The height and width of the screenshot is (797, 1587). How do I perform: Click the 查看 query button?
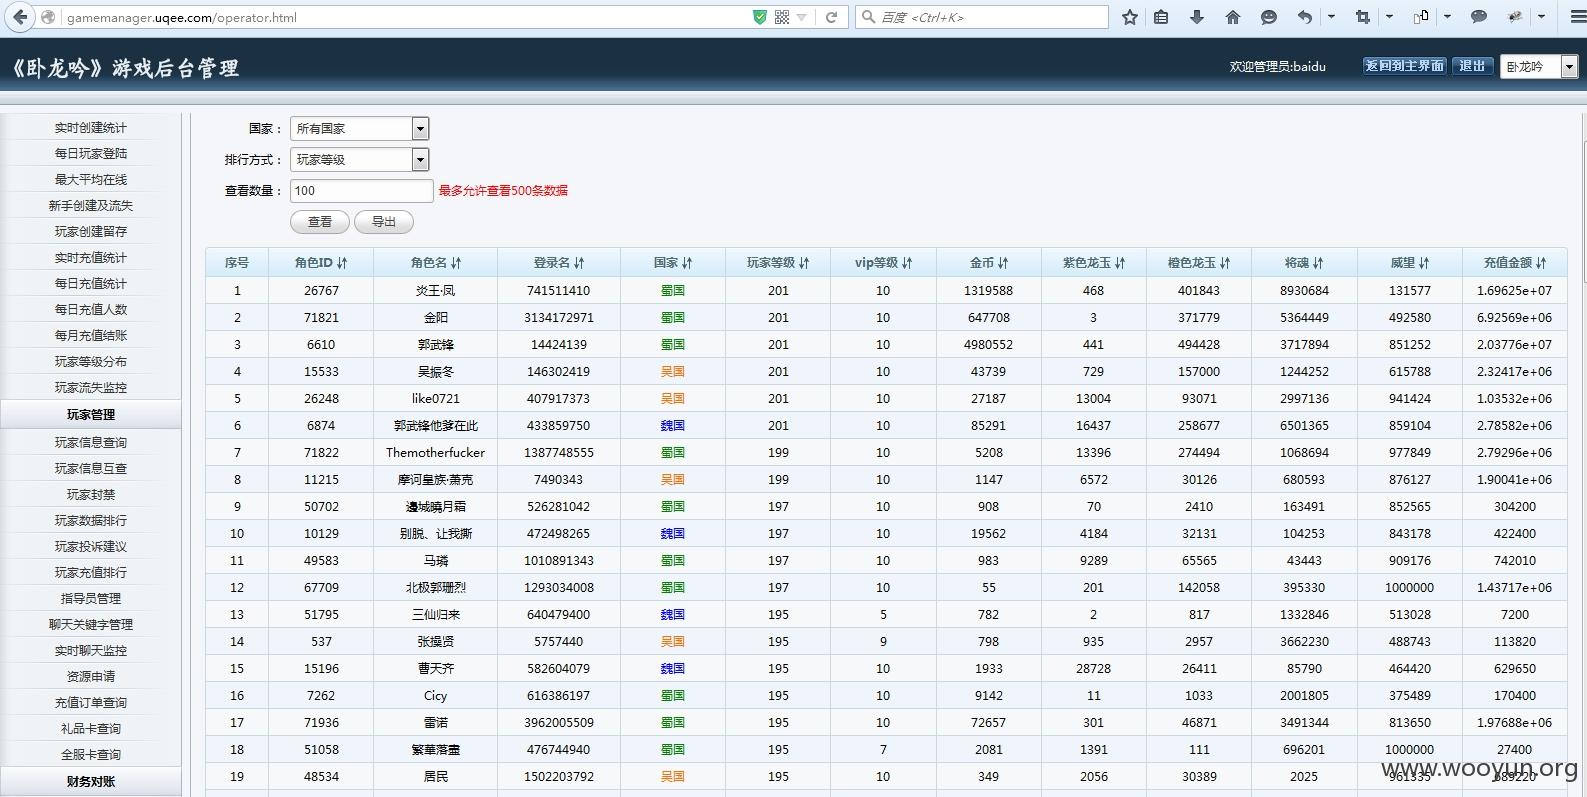pos(320,222)
